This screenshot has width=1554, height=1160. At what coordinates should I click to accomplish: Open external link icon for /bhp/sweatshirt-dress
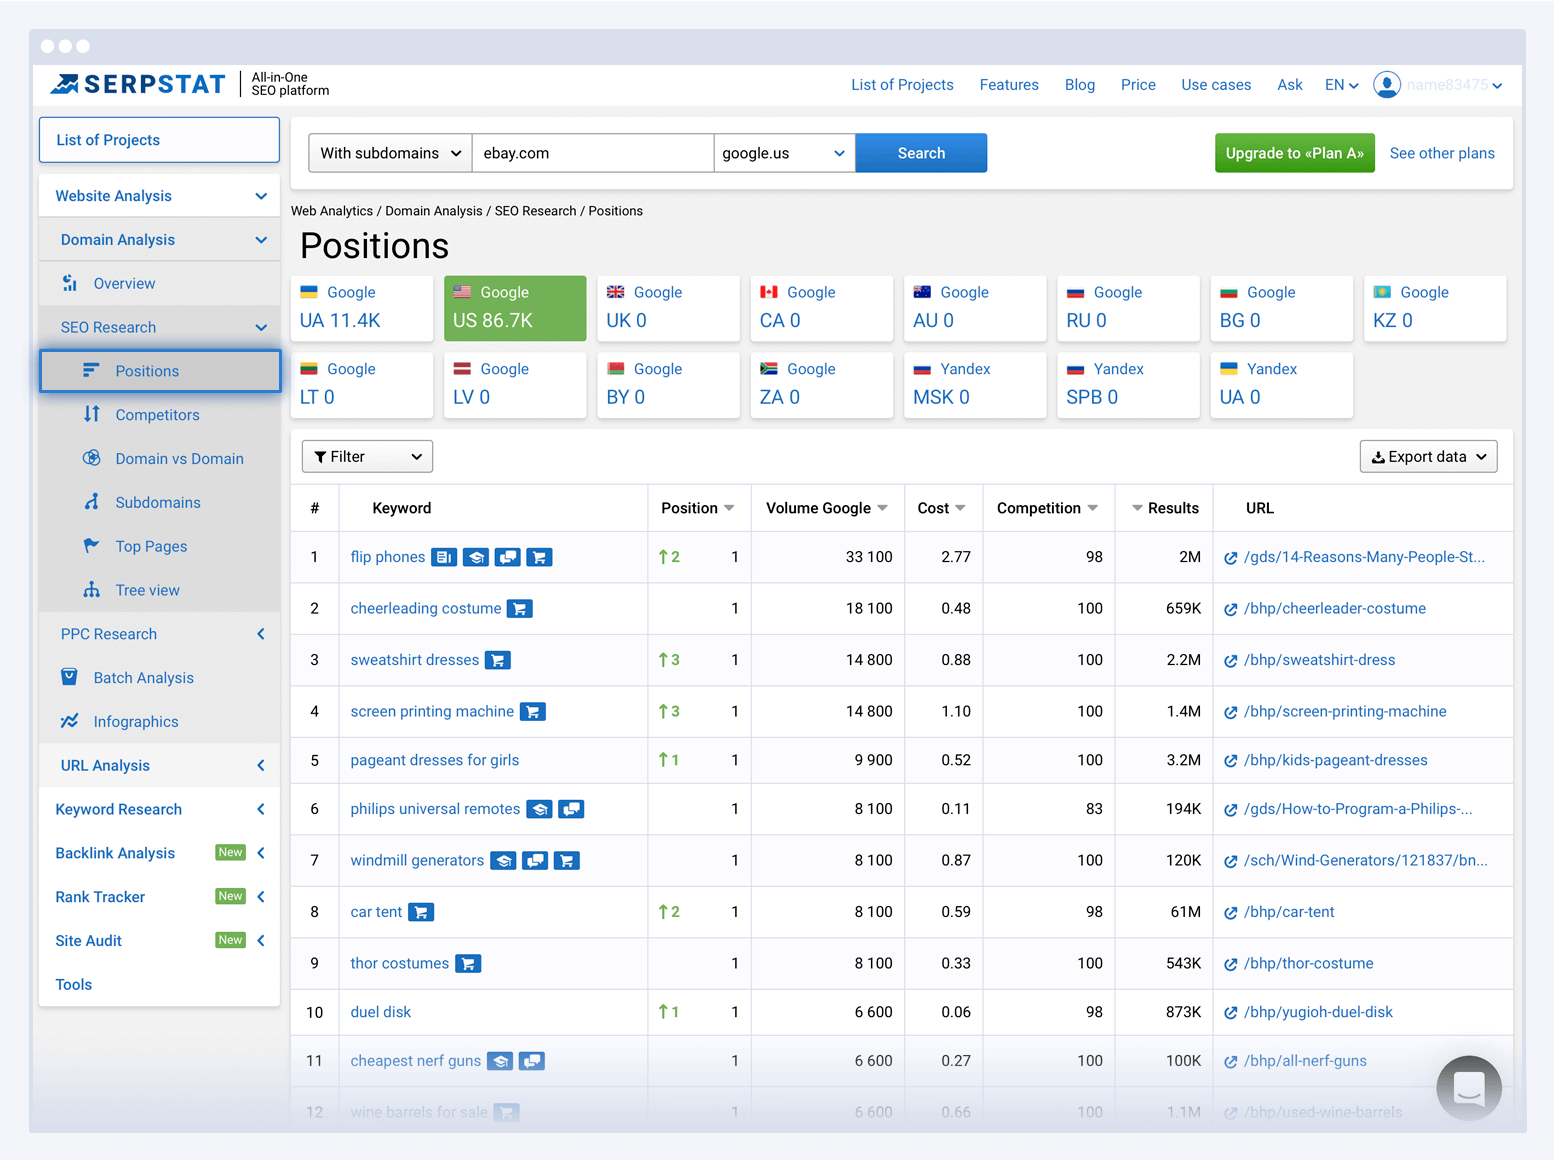(x=1231, y=661)
